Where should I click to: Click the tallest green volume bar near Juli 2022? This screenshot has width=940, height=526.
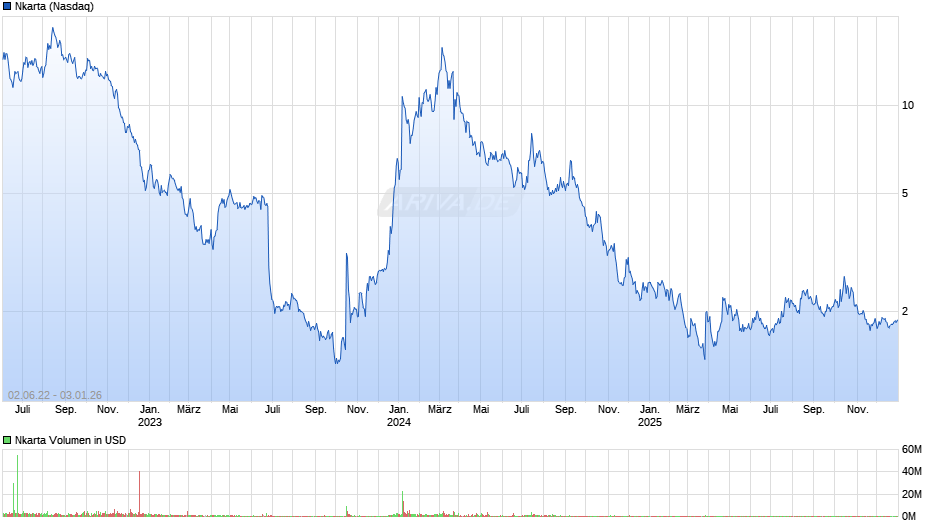point(17,486)
